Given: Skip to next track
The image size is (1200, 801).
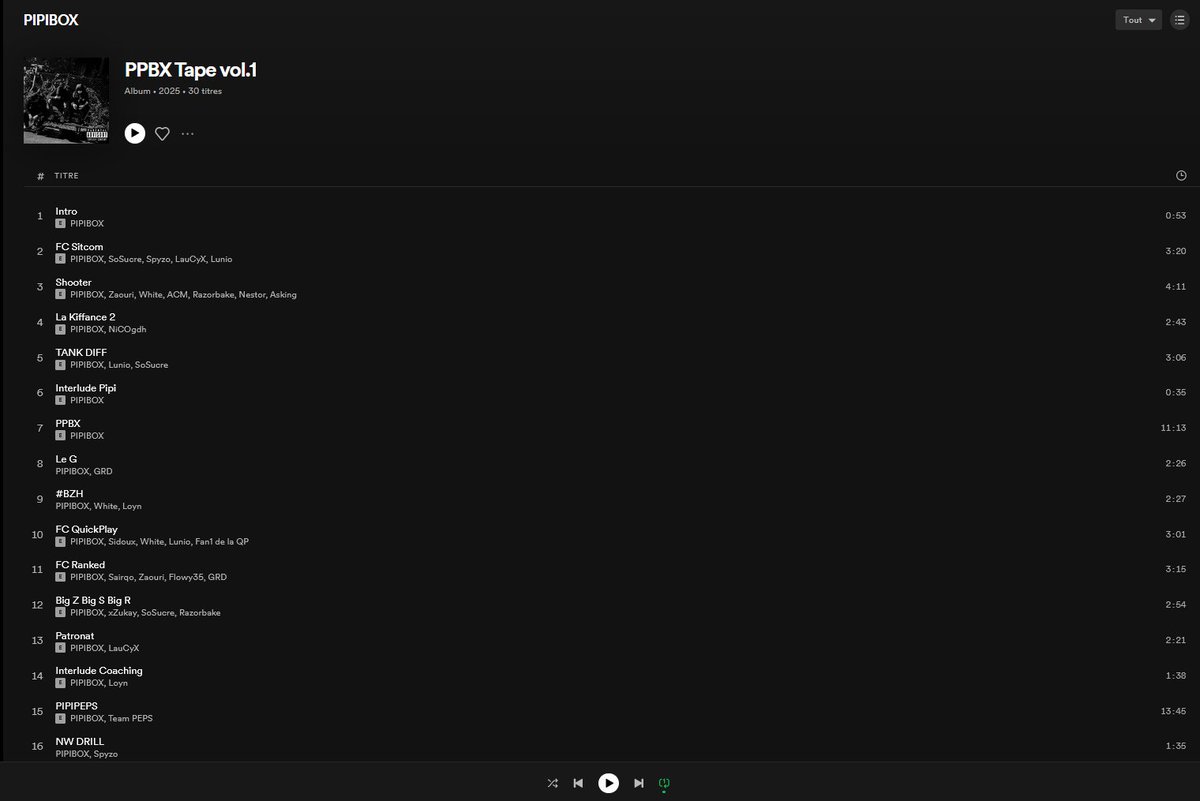Looking at the screenshot, I should tap(639, 783).
